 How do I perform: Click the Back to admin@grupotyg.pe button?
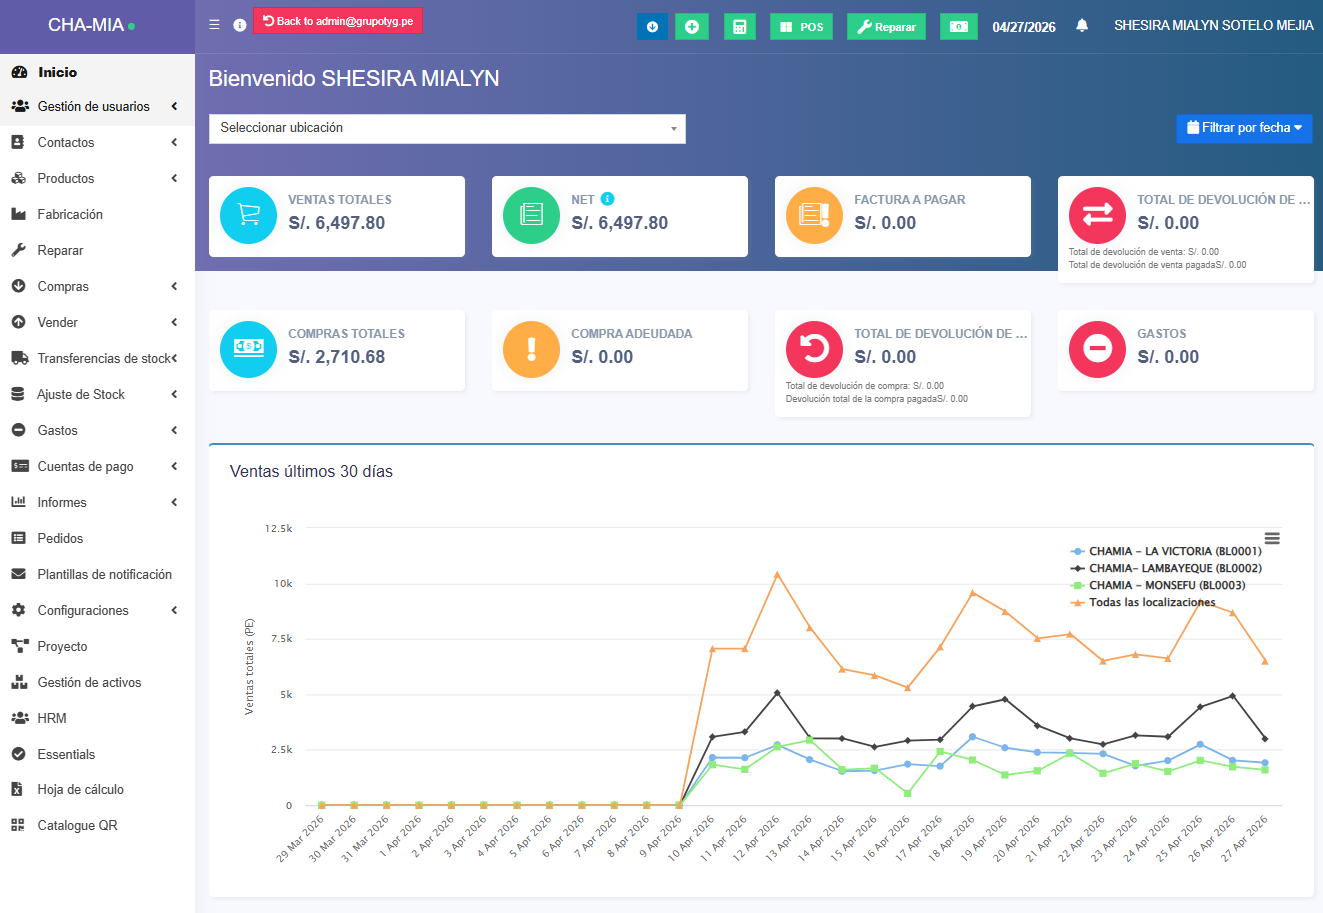[x=338, y=21]
